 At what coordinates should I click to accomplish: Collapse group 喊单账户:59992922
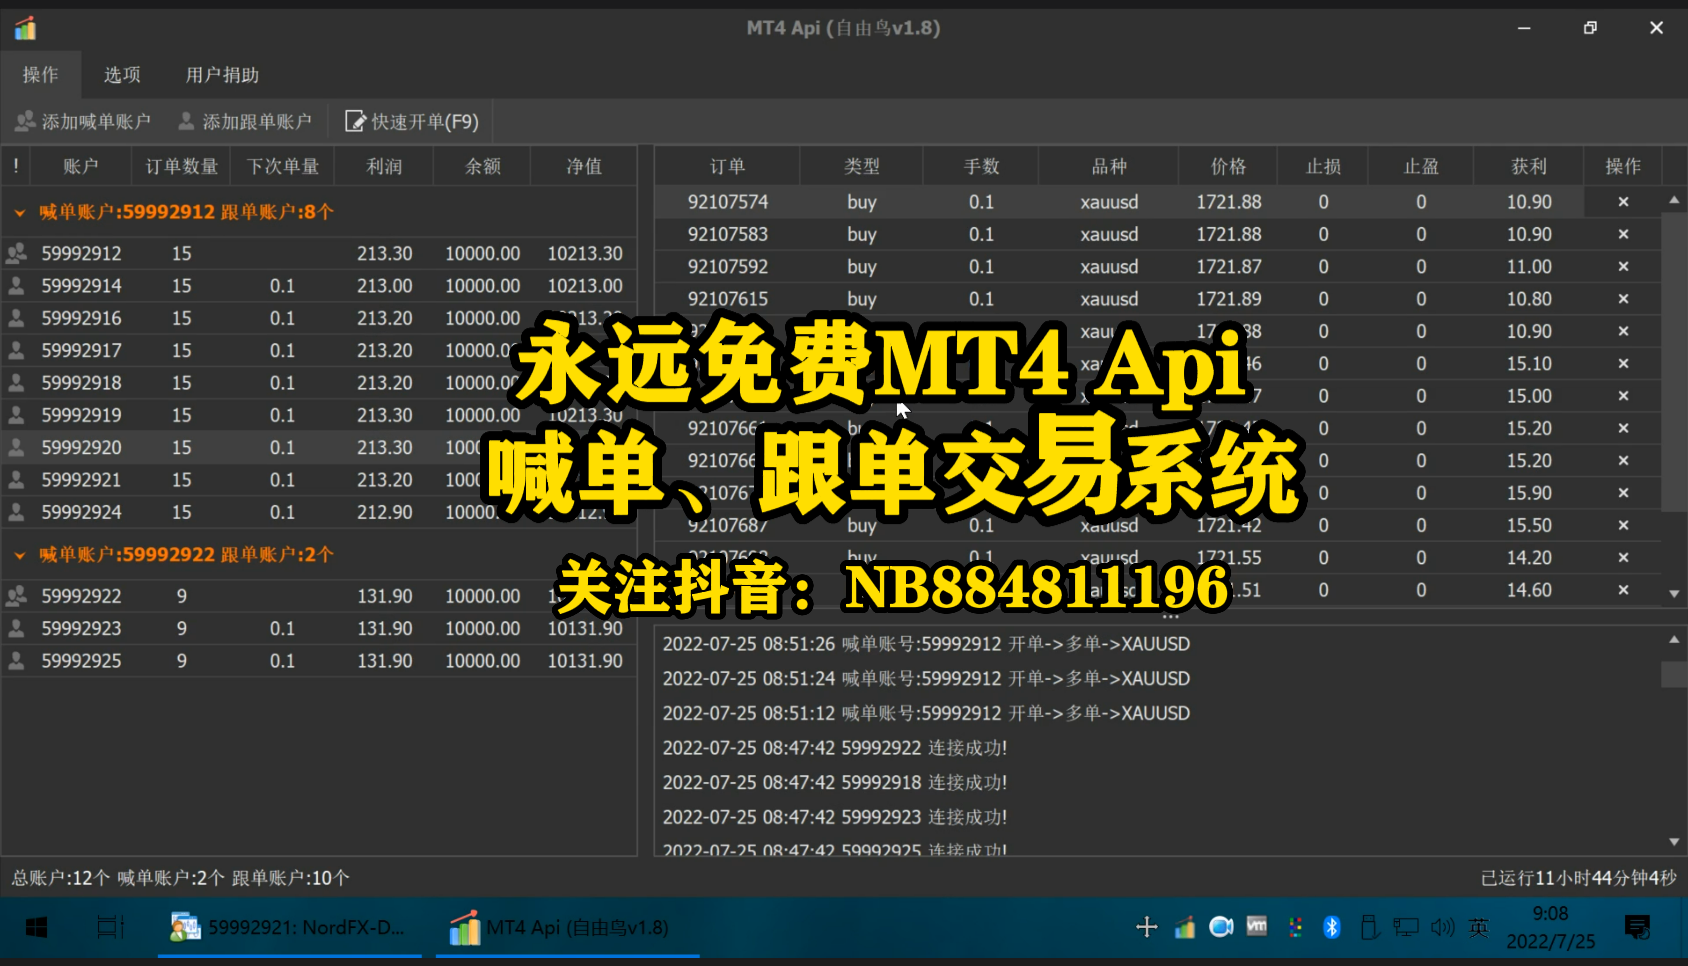click(19, 555)
